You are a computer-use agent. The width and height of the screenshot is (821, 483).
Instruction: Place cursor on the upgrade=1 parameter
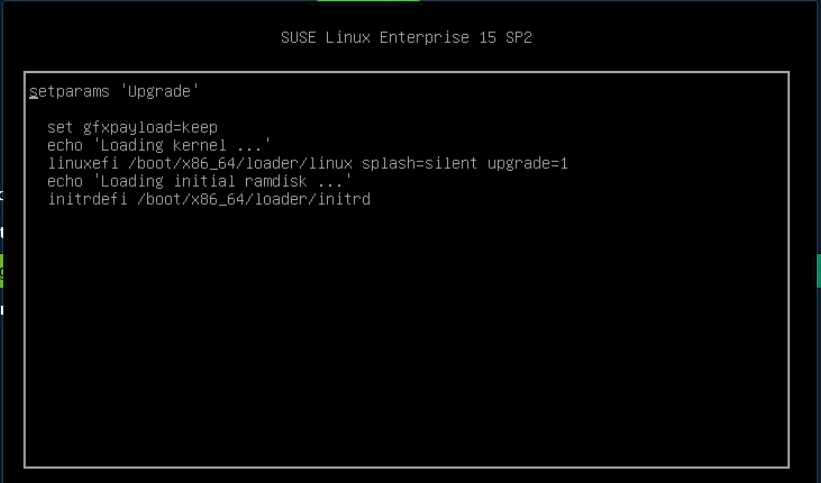pos(528,164)
